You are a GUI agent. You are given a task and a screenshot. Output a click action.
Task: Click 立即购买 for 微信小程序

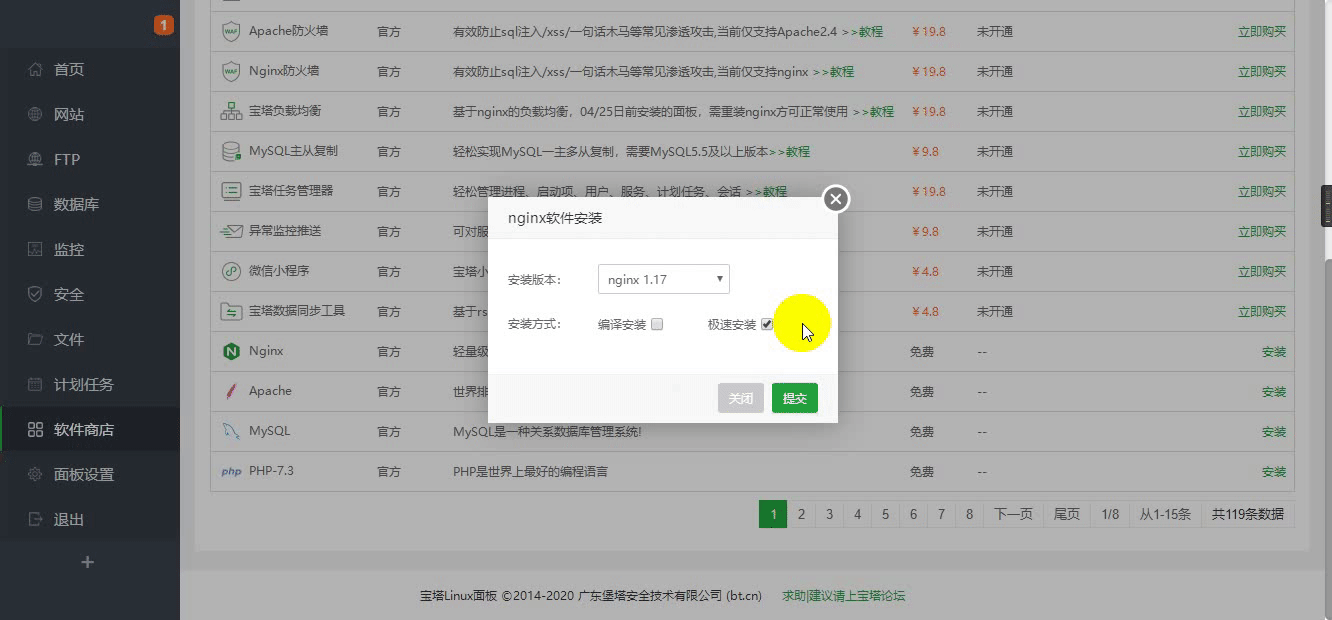point(1262,271)
